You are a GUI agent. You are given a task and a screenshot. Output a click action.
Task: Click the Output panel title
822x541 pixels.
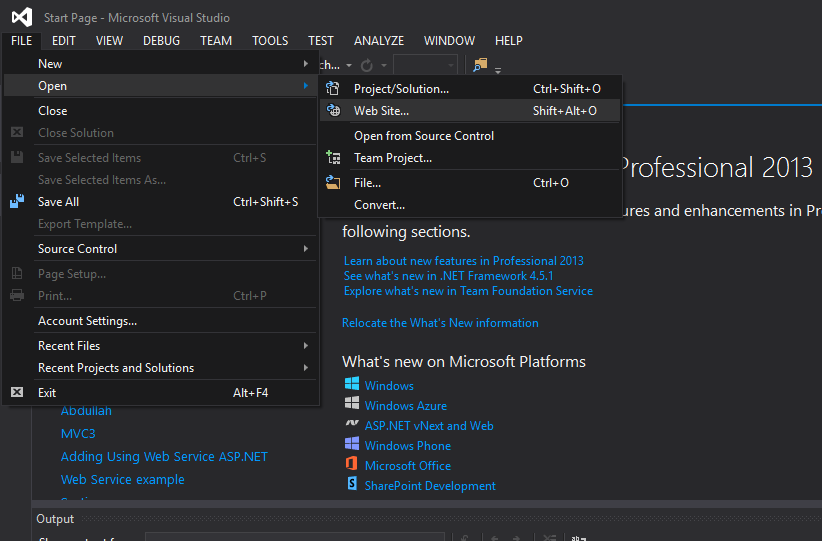[x=55, y=518]
